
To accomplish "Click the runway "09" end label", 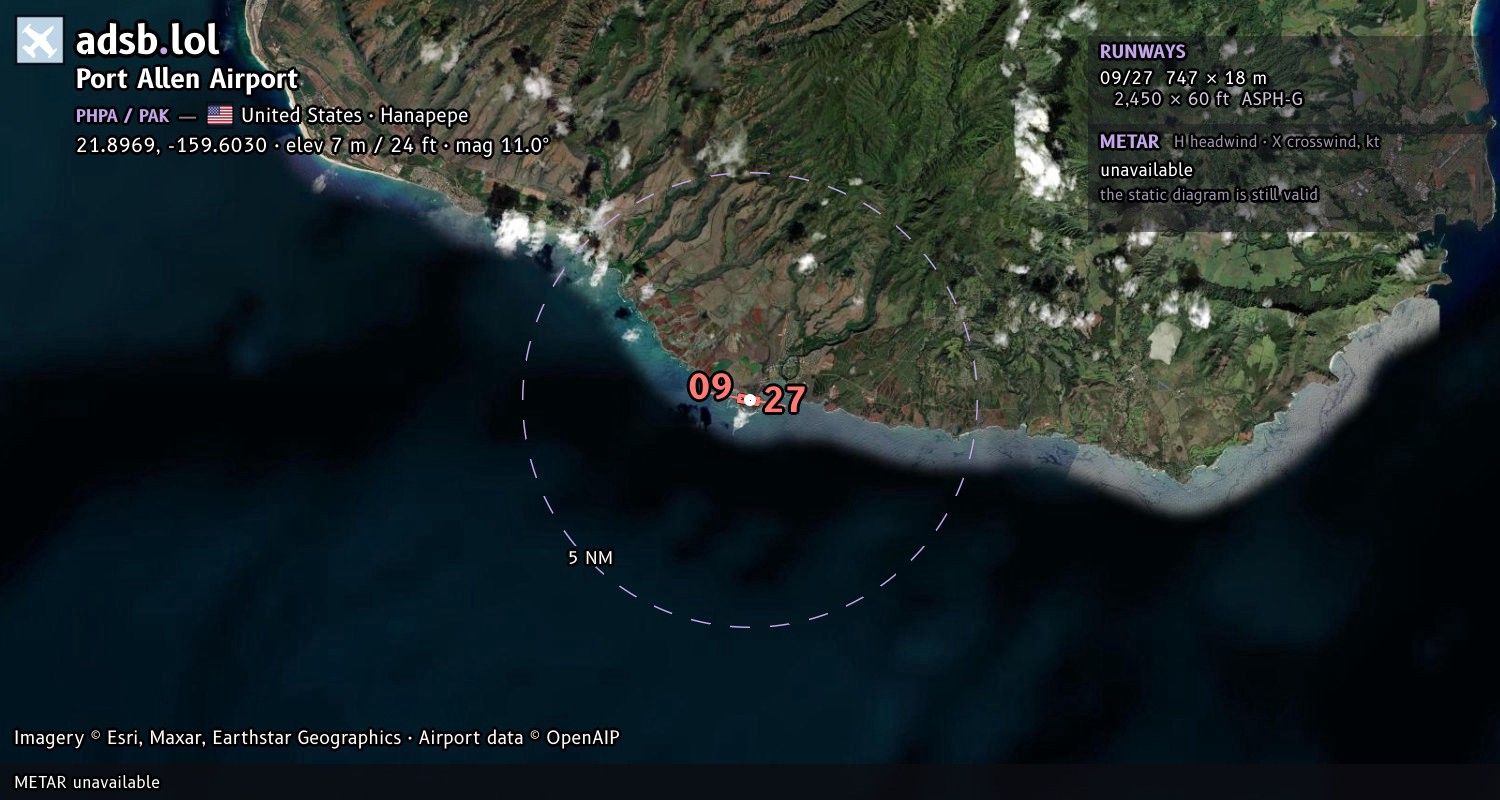I will point(710,387).
